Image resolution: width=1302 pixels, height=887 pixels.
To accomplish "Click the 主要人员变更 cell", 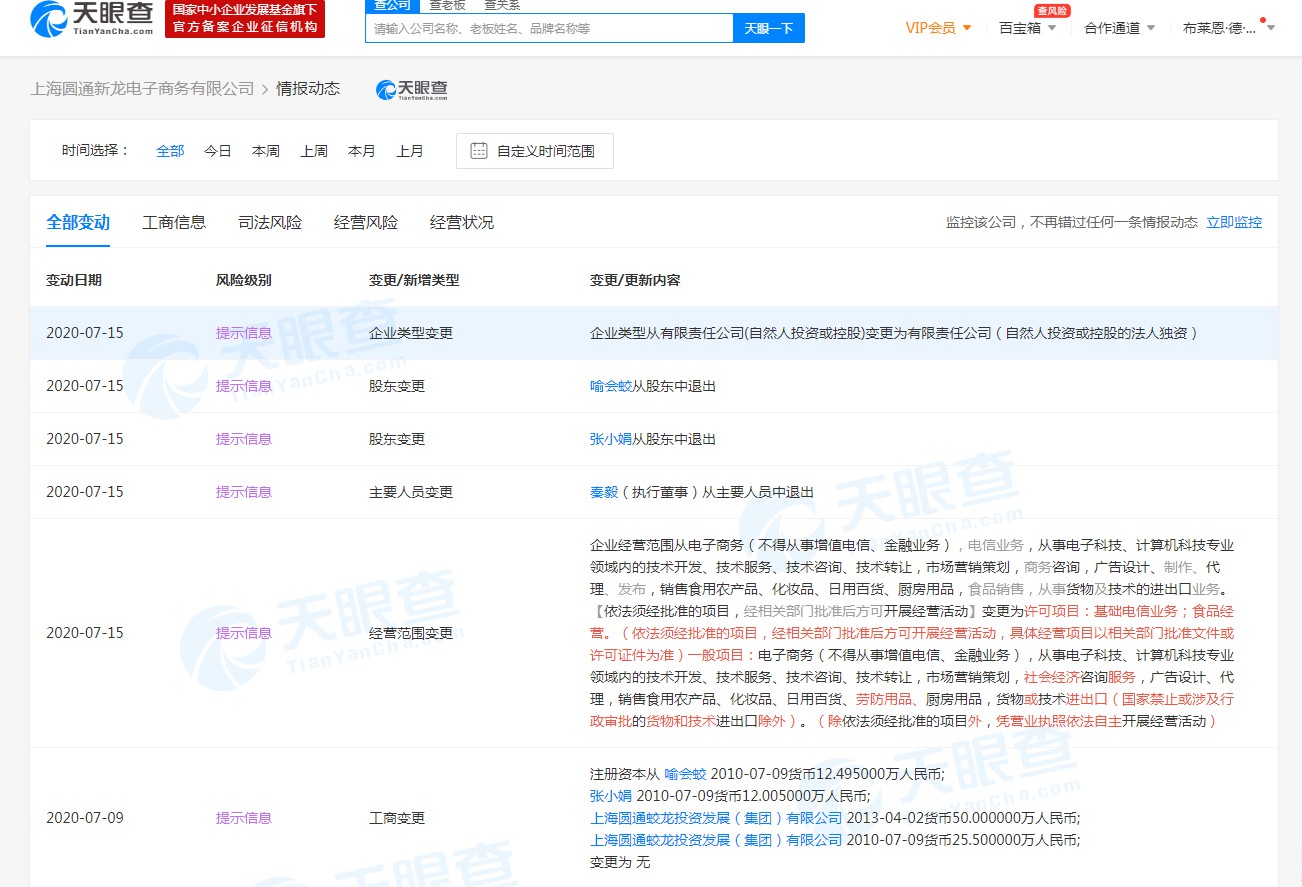I will [x=411, y=492].
